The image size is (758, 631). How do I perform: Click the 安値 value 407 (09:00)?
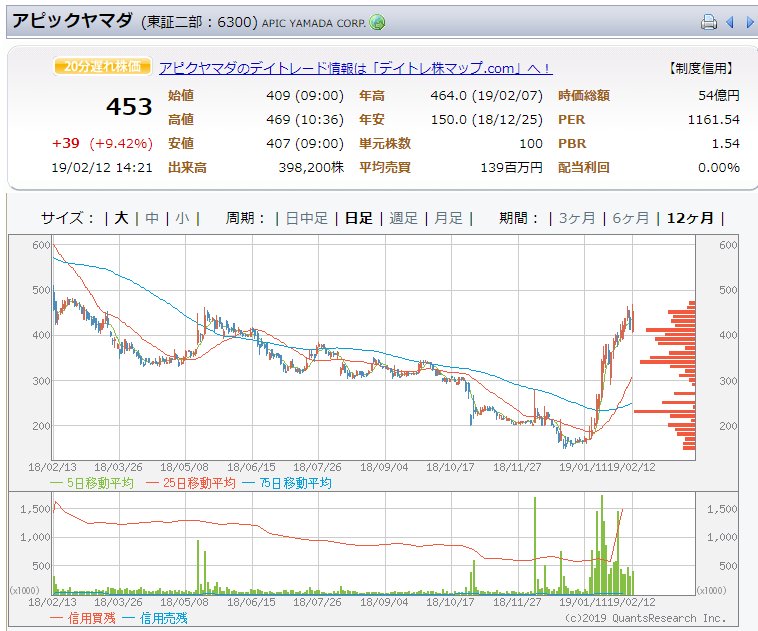(x=305, y=143)
